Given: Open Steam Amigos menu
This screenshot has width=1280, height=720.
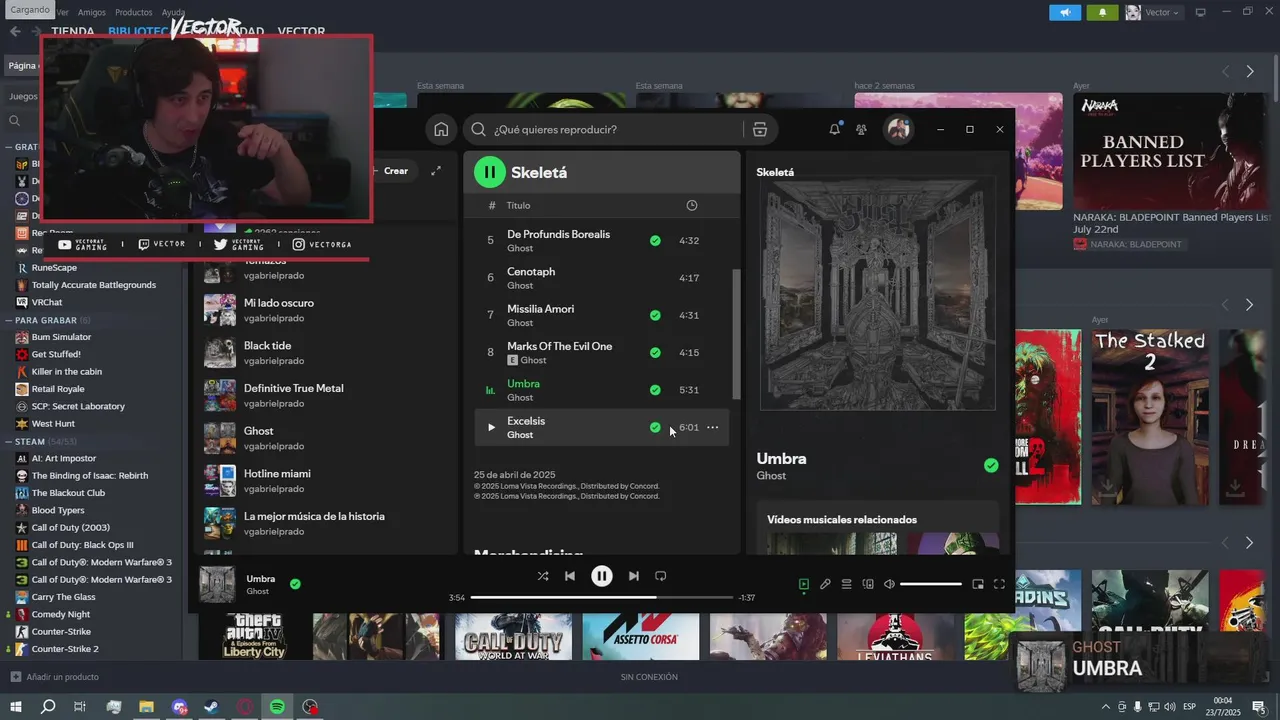Looking at the screenshot, I should tap(92, 12).
